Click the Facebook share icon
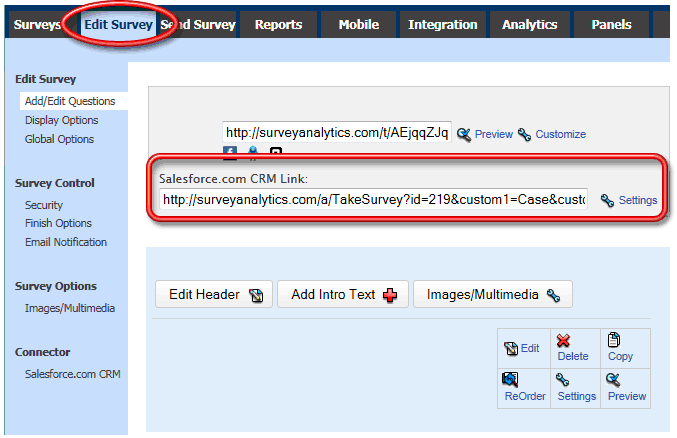Image resolution: width=677 pixels, height=438 pixels. click(x=230, y=153)
